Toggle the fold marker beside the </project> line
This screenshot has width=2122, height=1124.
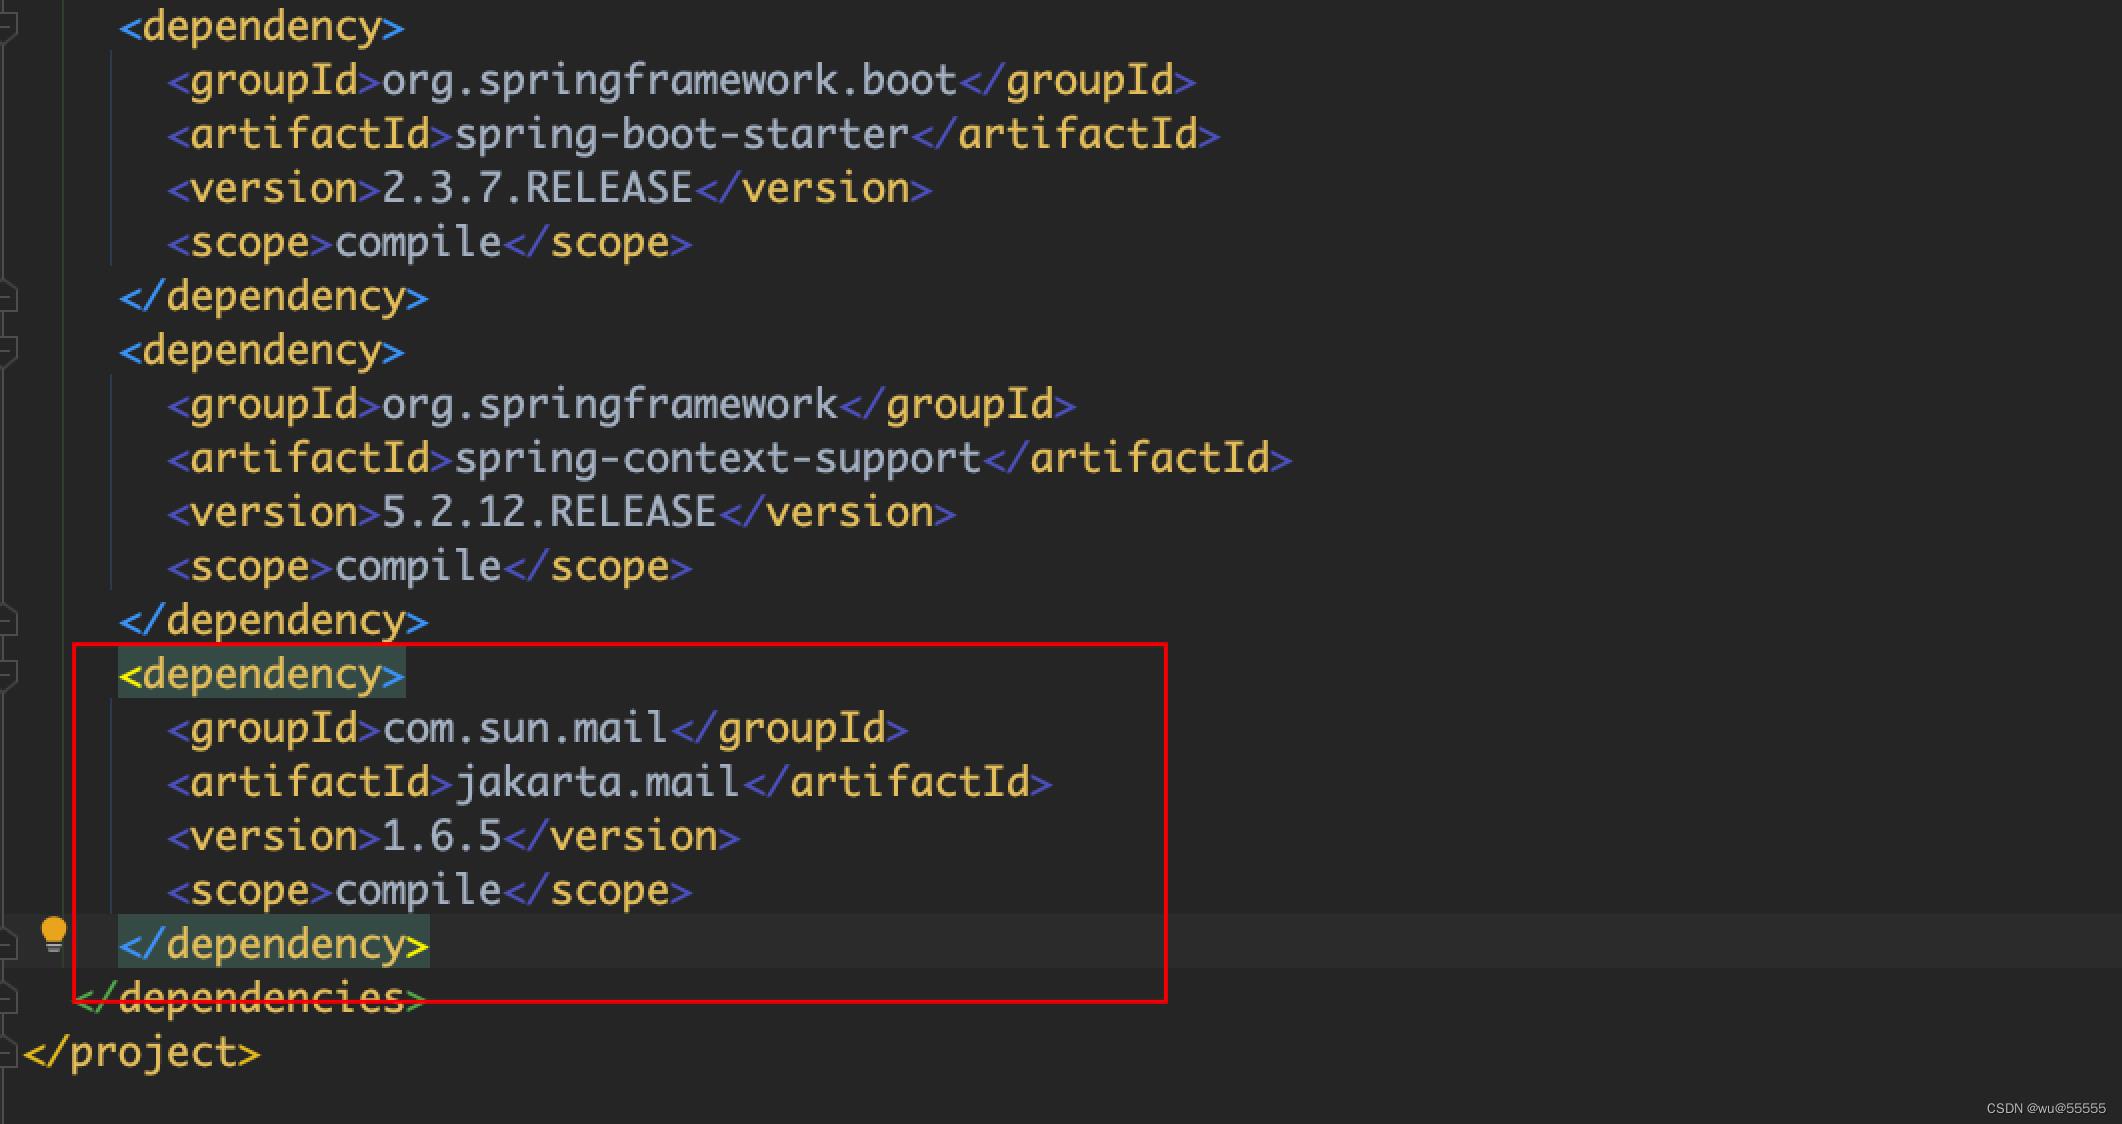(8, 1052)
